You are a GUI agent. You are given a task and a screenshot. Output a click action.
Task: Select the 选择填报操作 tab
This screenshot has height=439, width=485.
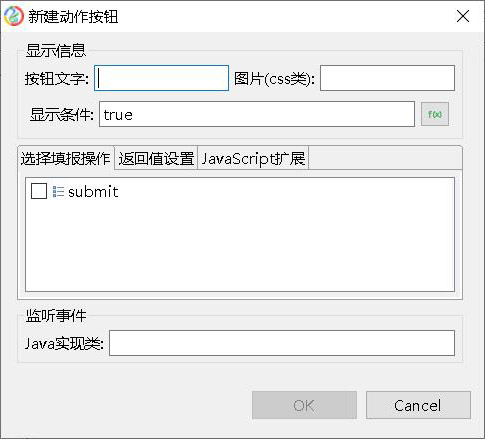[x=66, y=158]
